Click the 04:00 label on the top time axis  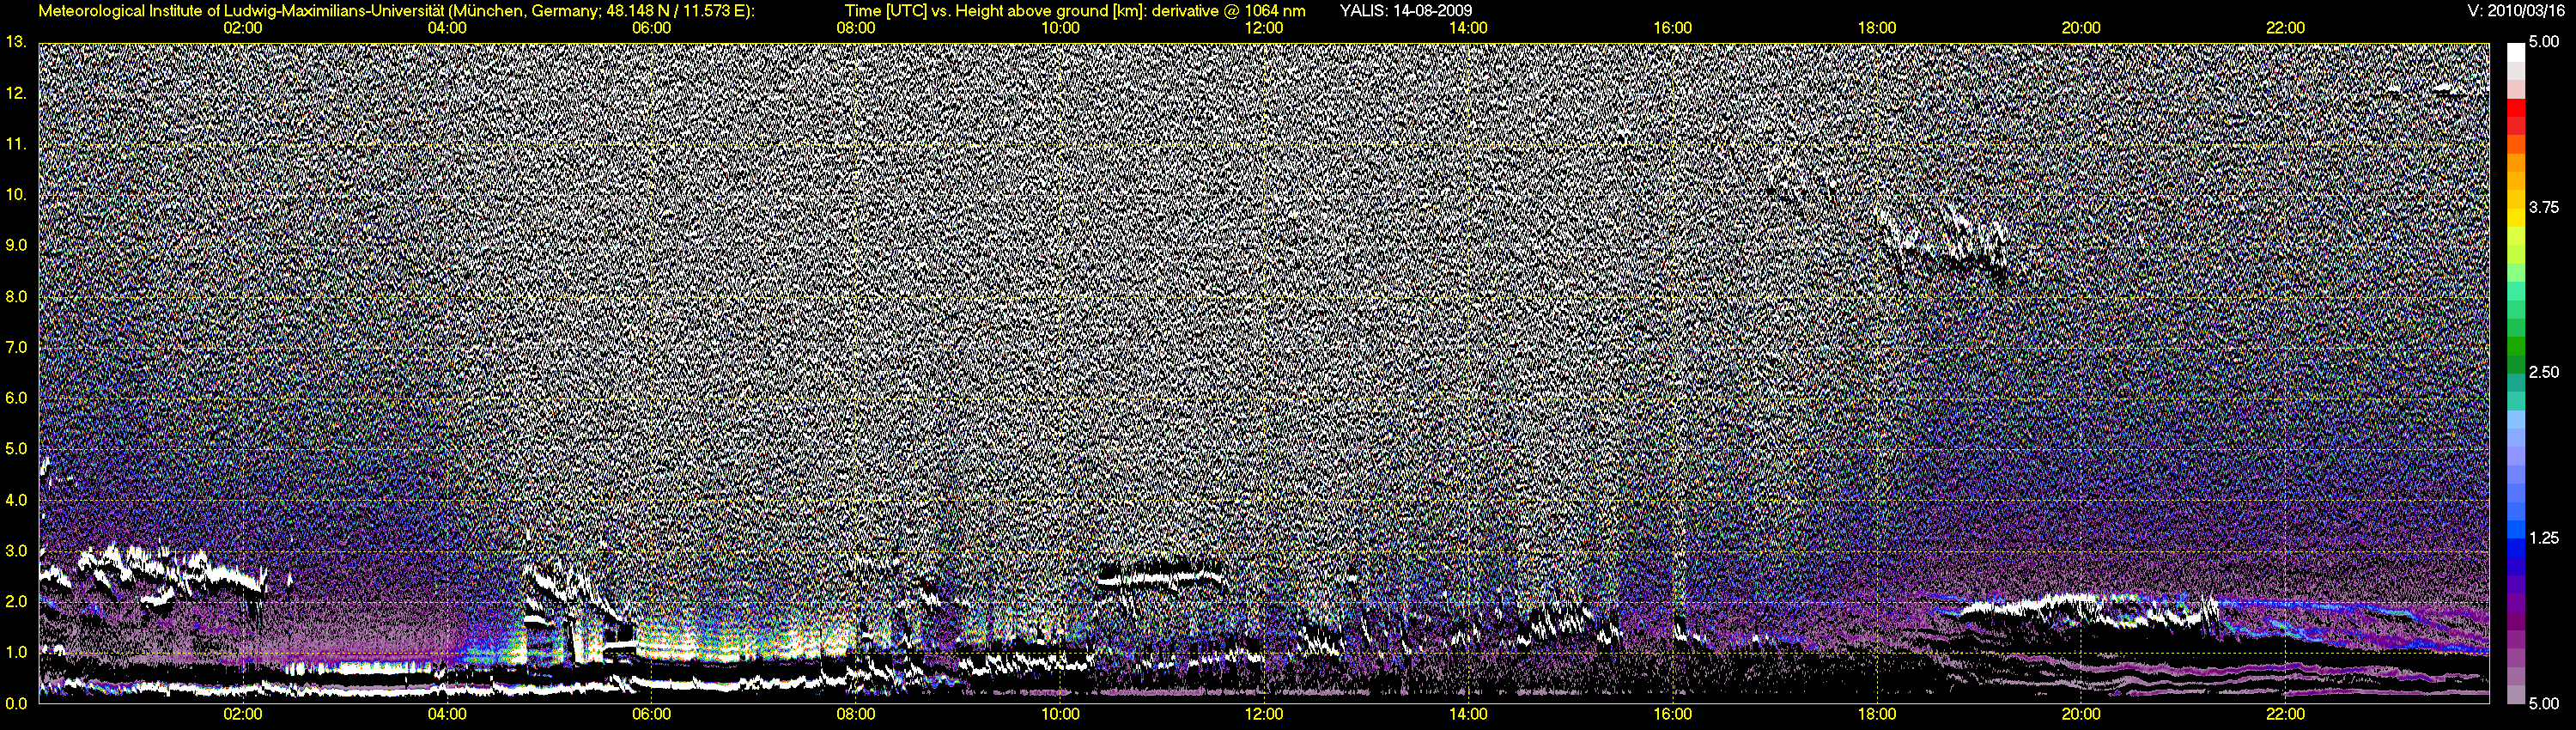coord(447,28)
